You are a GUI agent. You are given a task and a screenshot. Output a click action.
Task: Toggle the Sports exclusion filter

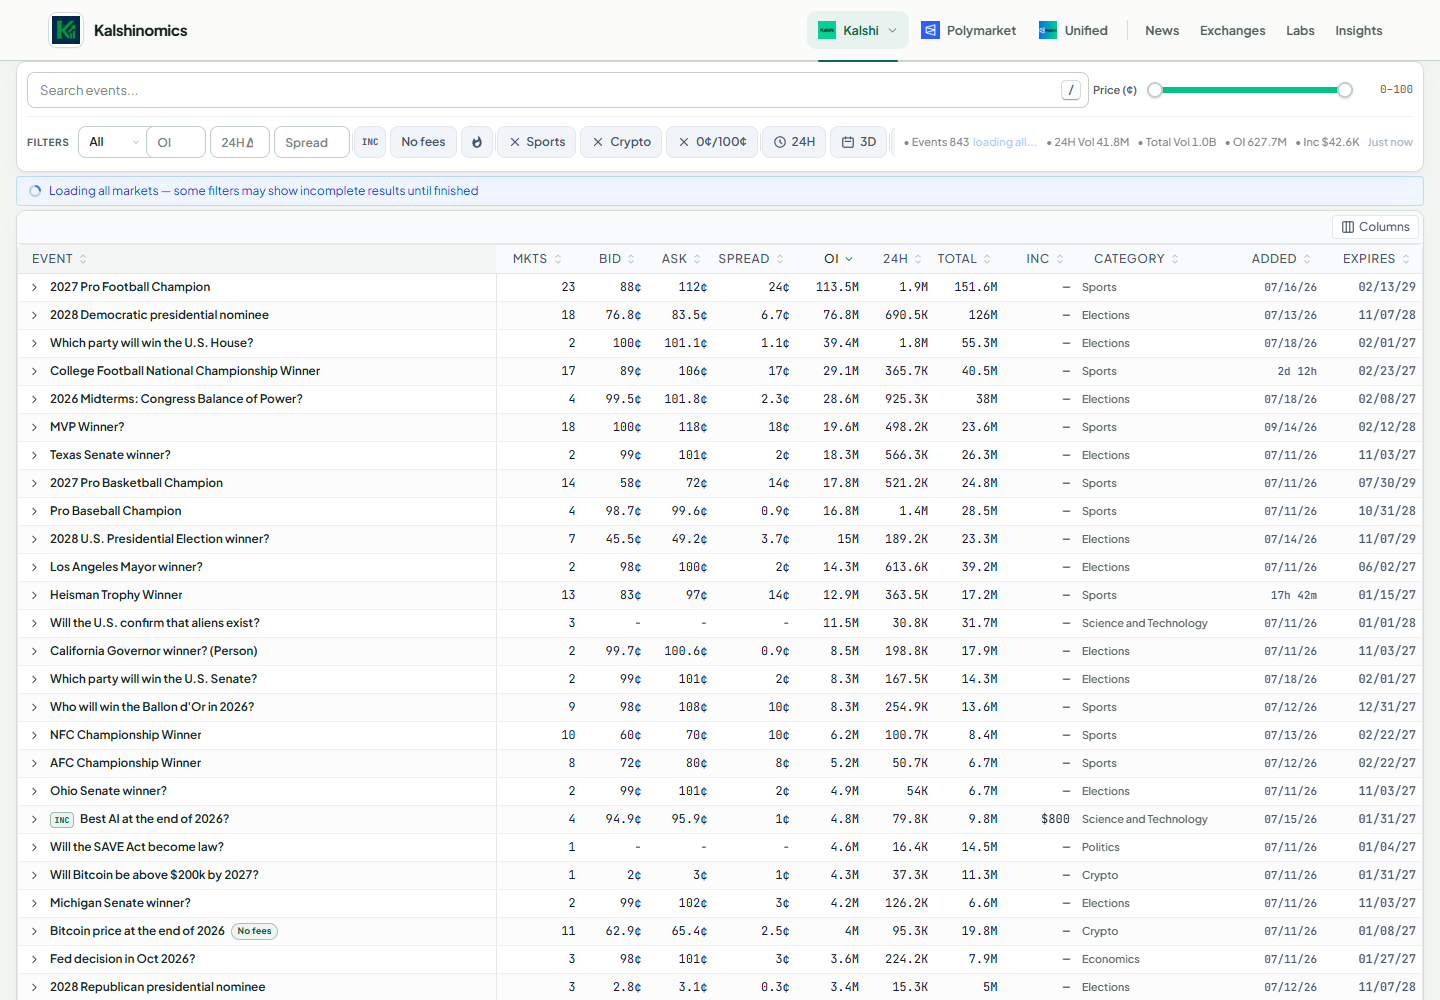click(x=537, y=142)
